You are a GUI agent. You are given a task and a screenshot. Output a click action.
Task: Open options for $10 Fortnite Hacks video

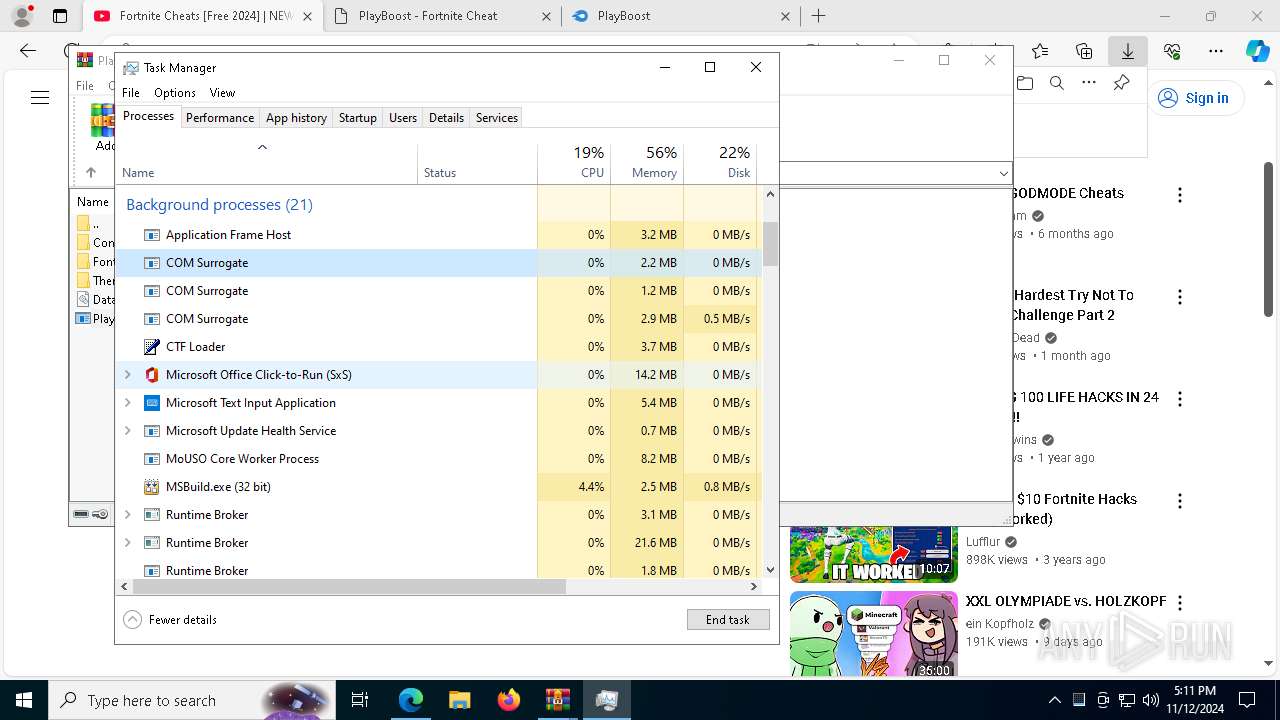[x=1180, y=501]
